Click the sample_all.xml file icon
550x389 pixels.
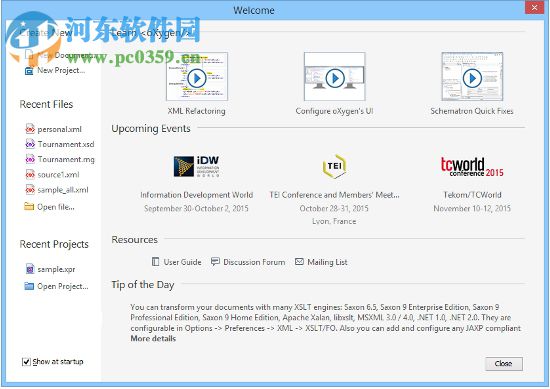[x=30, y=189]
